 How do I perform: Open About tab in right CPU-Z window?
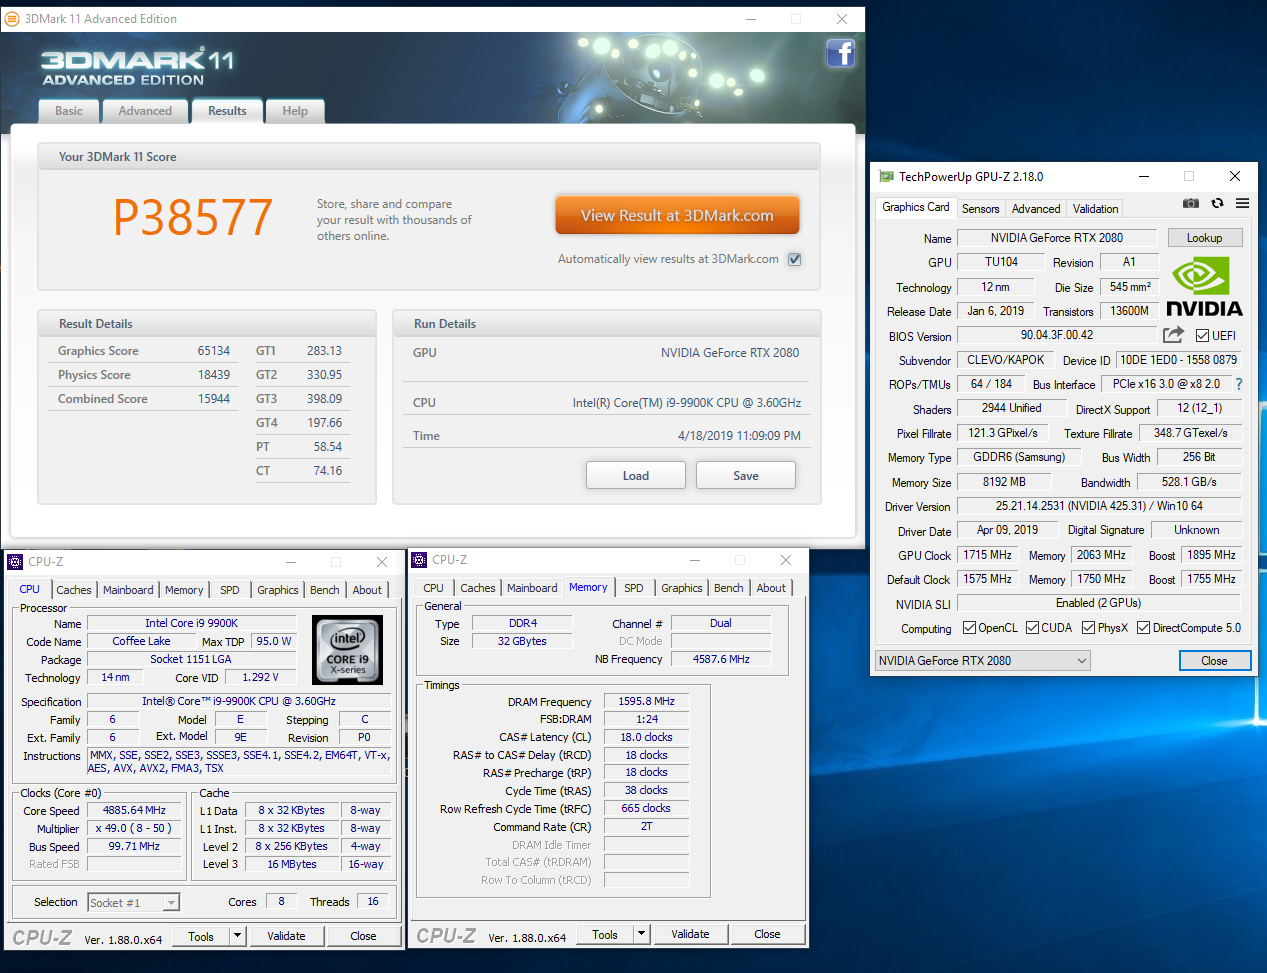coord(771,588)
